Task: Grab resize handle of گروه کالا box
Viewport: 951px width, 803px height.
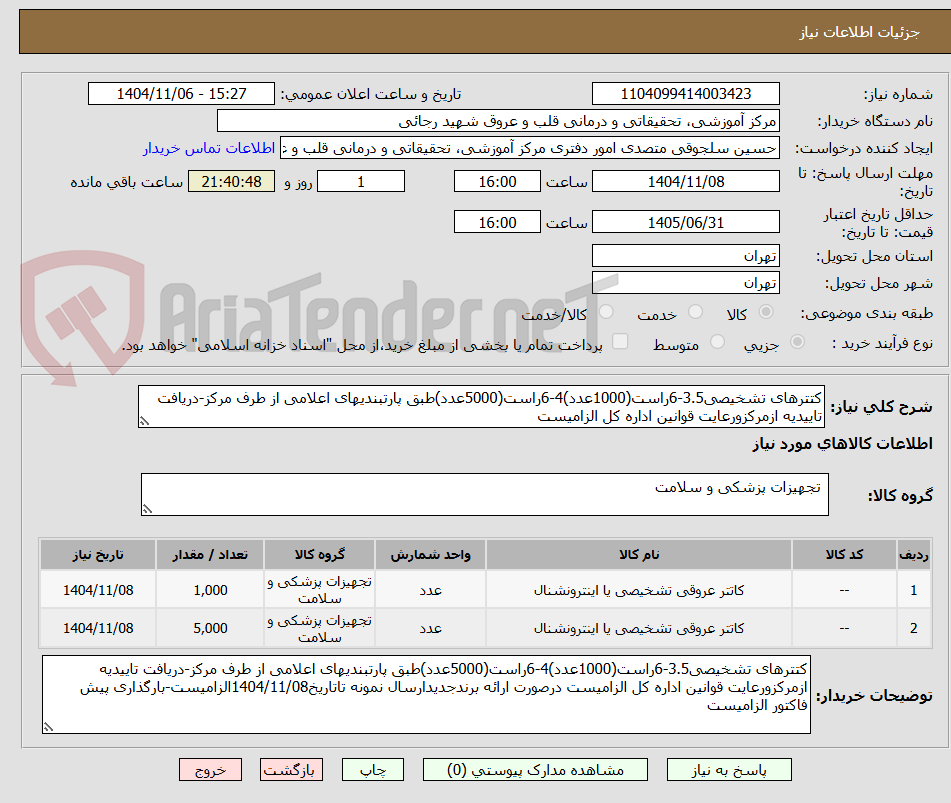Action: [x=147, y=509]
